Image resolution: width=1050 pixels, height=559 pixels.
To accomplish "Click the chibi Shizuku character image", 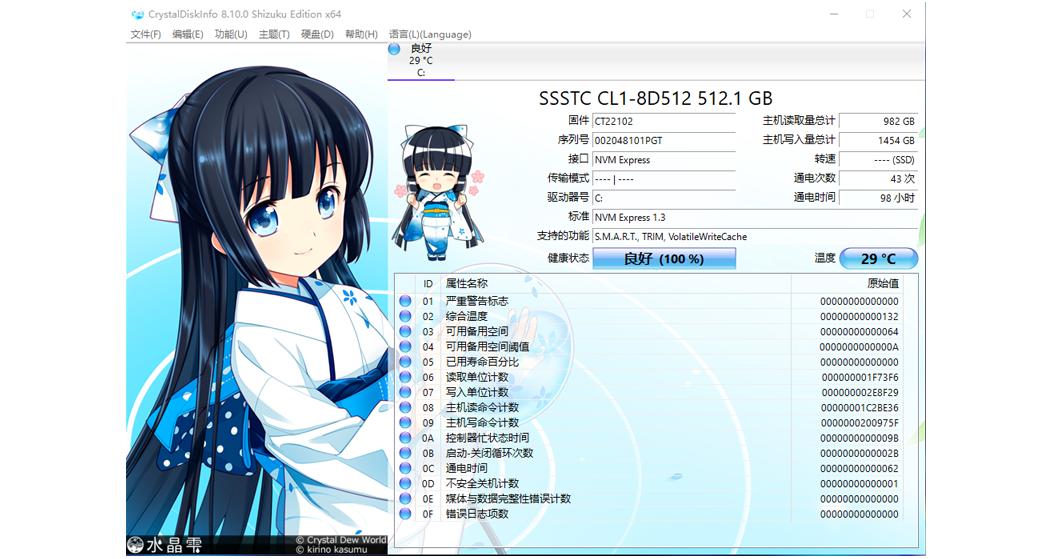I will point(439,191).
